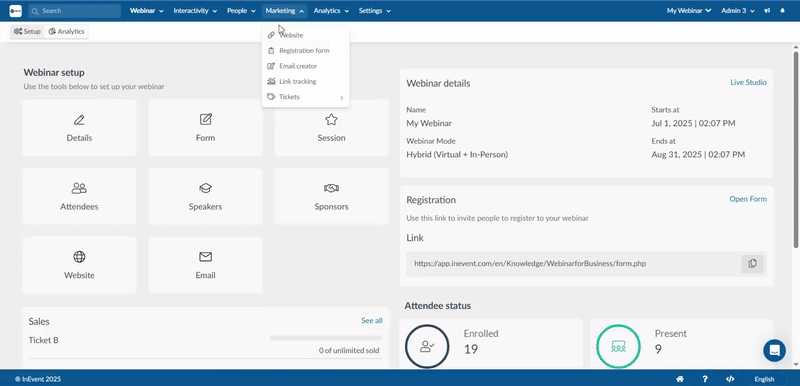800x386 pixels.
Task: Click the globe icon on Website card
Action: tap(79, 256)
